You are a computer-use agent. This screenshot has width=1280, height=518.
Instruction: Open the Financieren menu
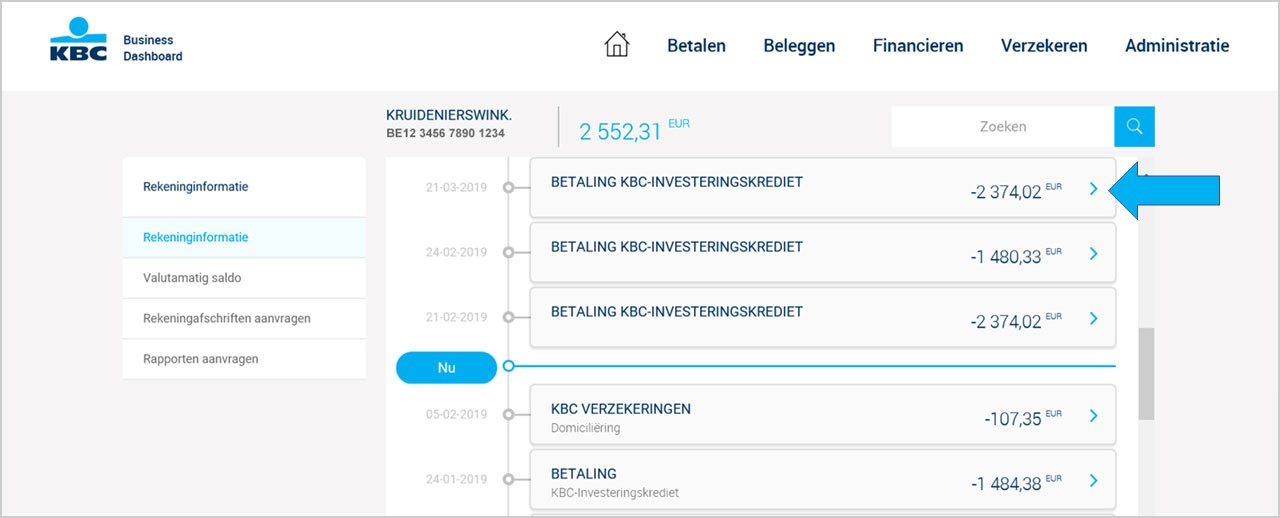point(918,45)
